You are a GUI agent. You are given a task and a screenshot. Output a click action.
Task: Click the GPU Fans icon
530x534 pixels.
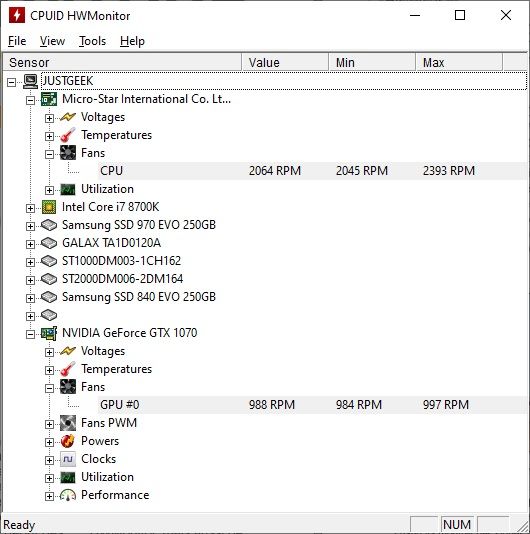pyautogui.click(x=68, y=387)
